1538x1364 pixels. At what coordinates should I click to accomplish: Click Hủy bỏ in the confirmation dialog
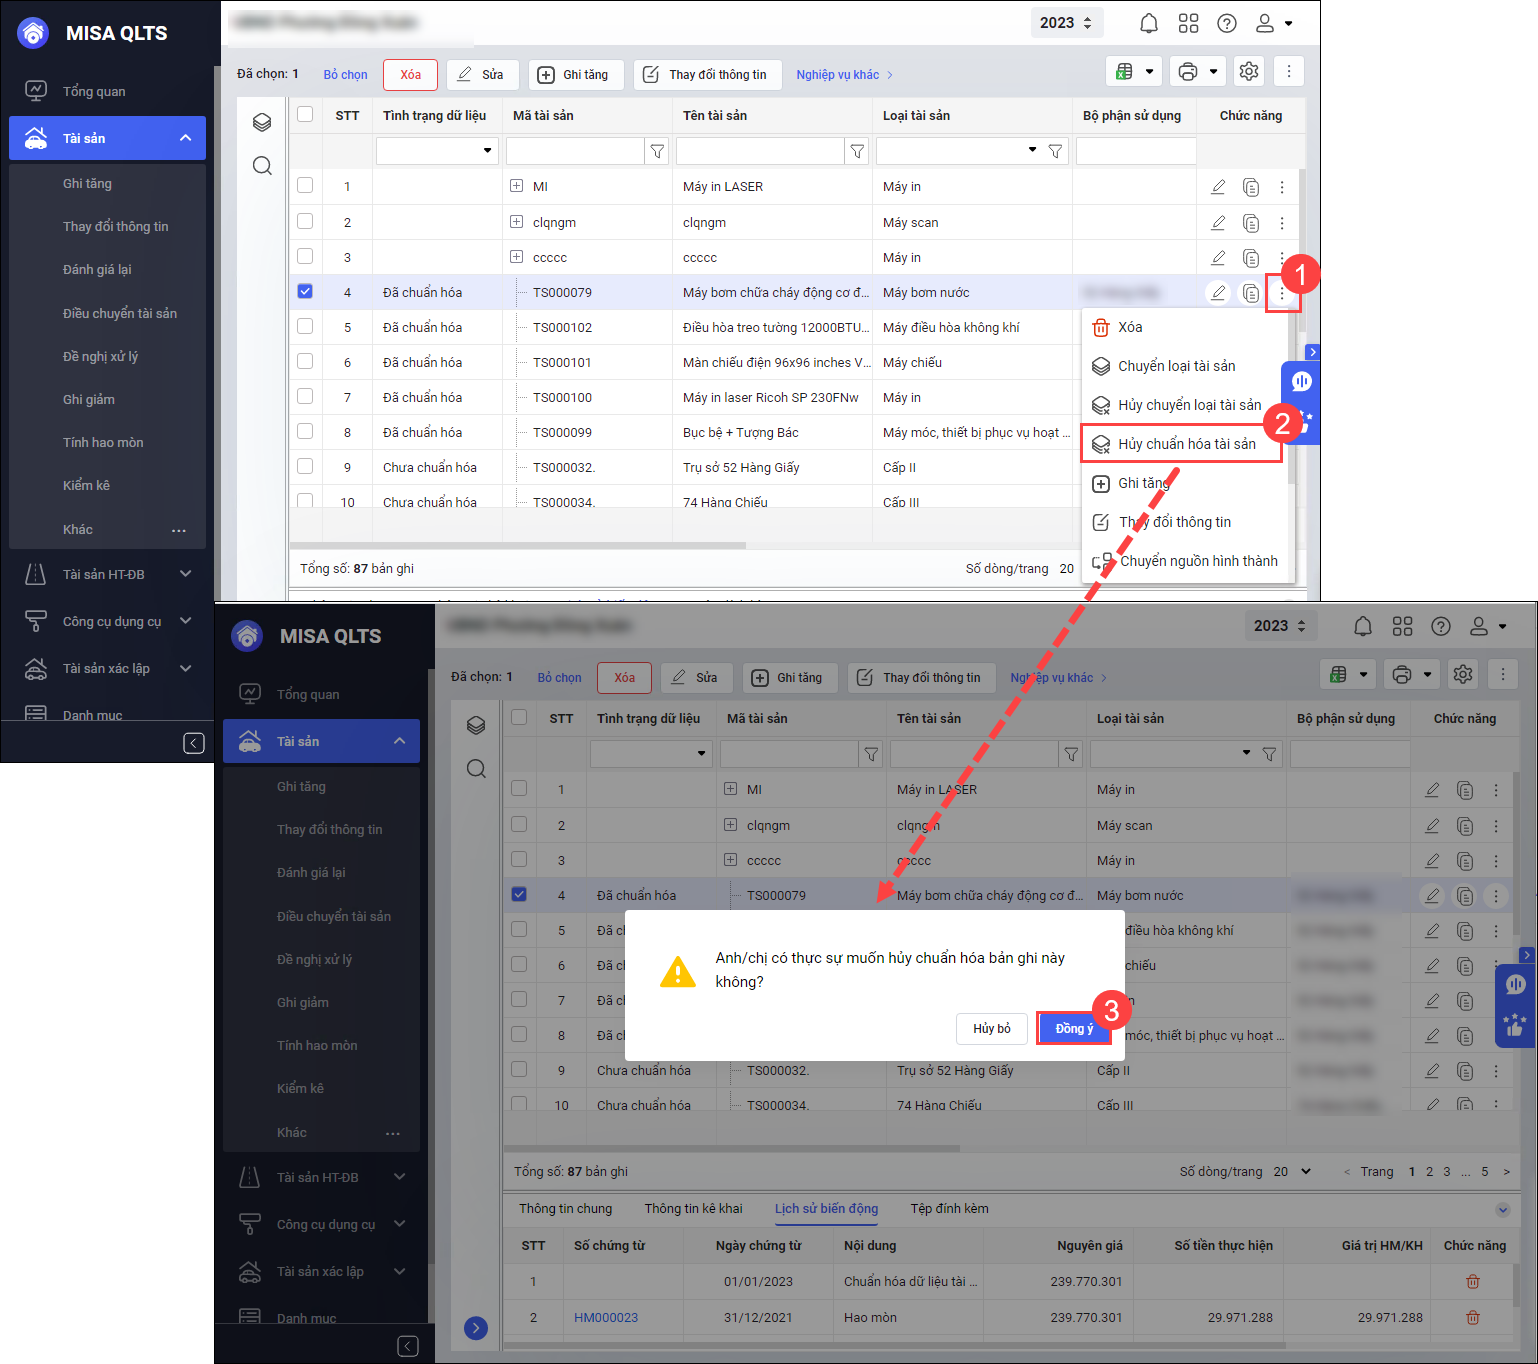(x=992, y=1028)
